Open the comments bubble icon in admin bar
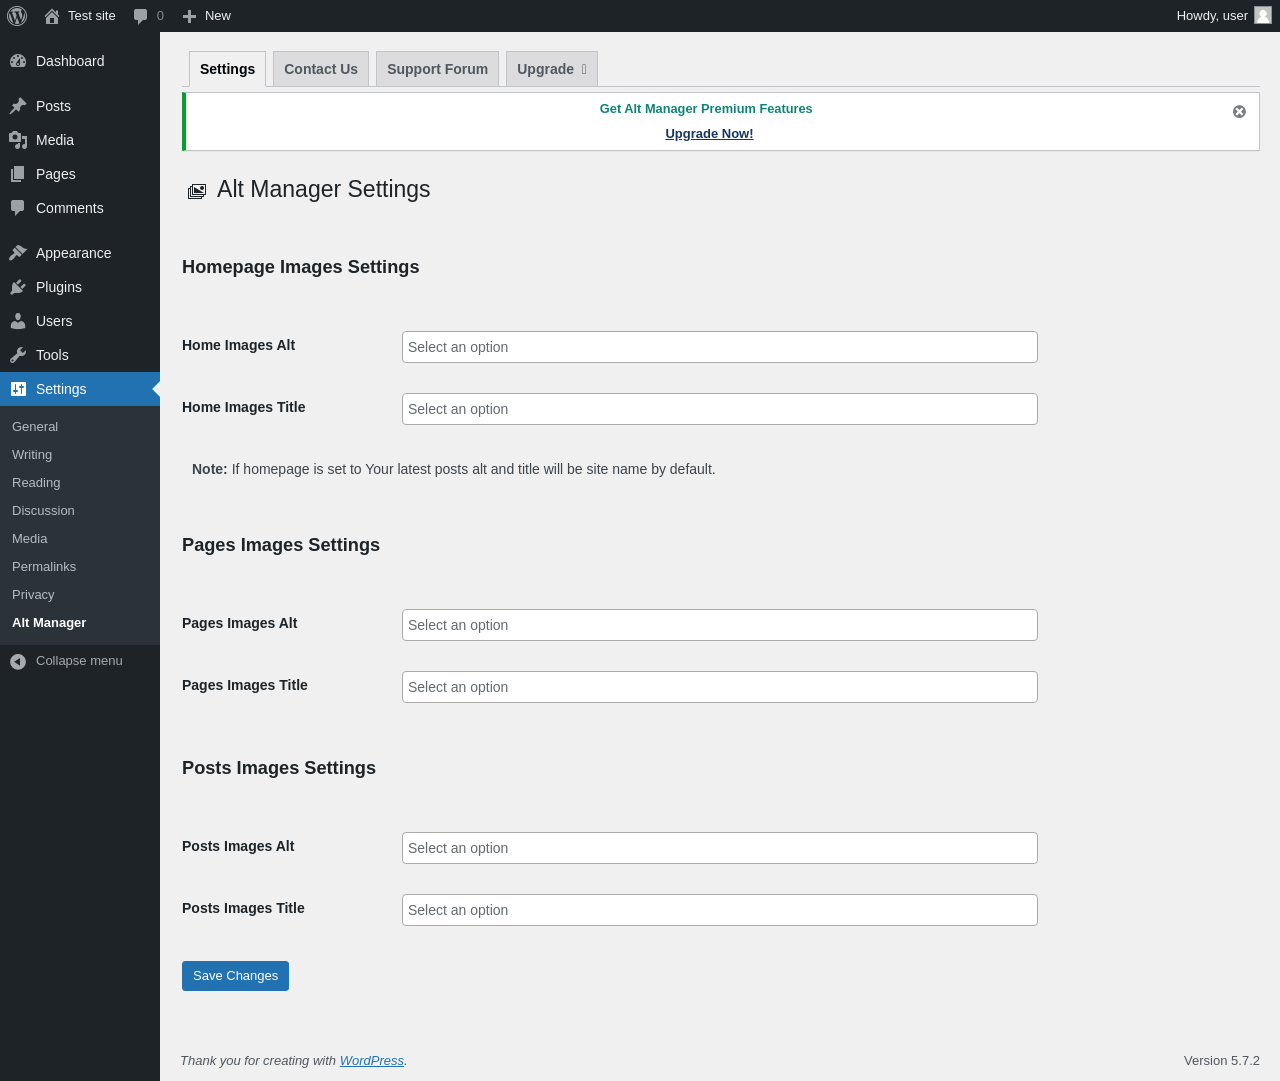 (x=141, y=16)
